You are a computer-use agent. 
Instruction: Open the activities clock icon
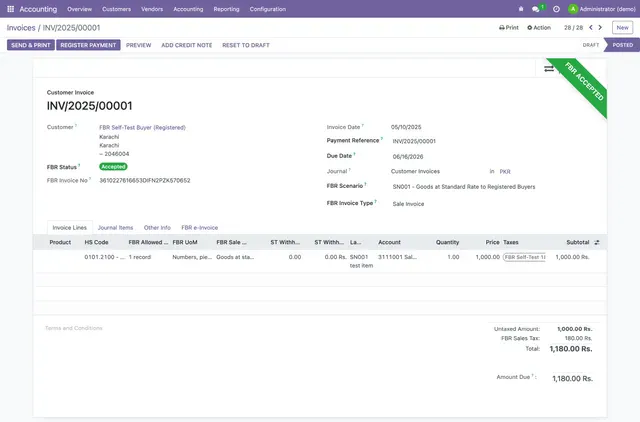click(556, 9)
